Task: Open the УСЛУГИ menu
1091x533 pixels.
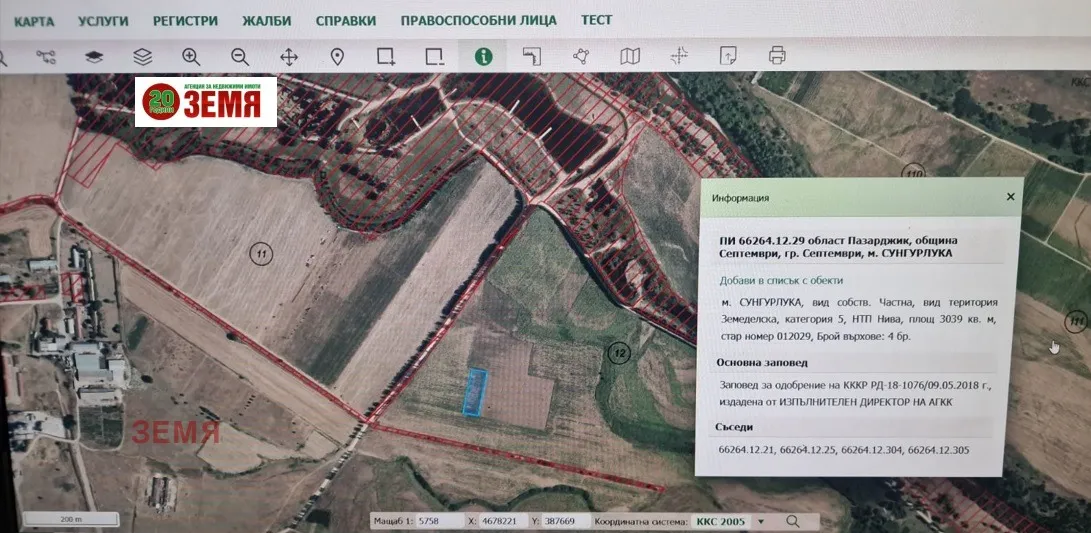Action: (103, 20)
